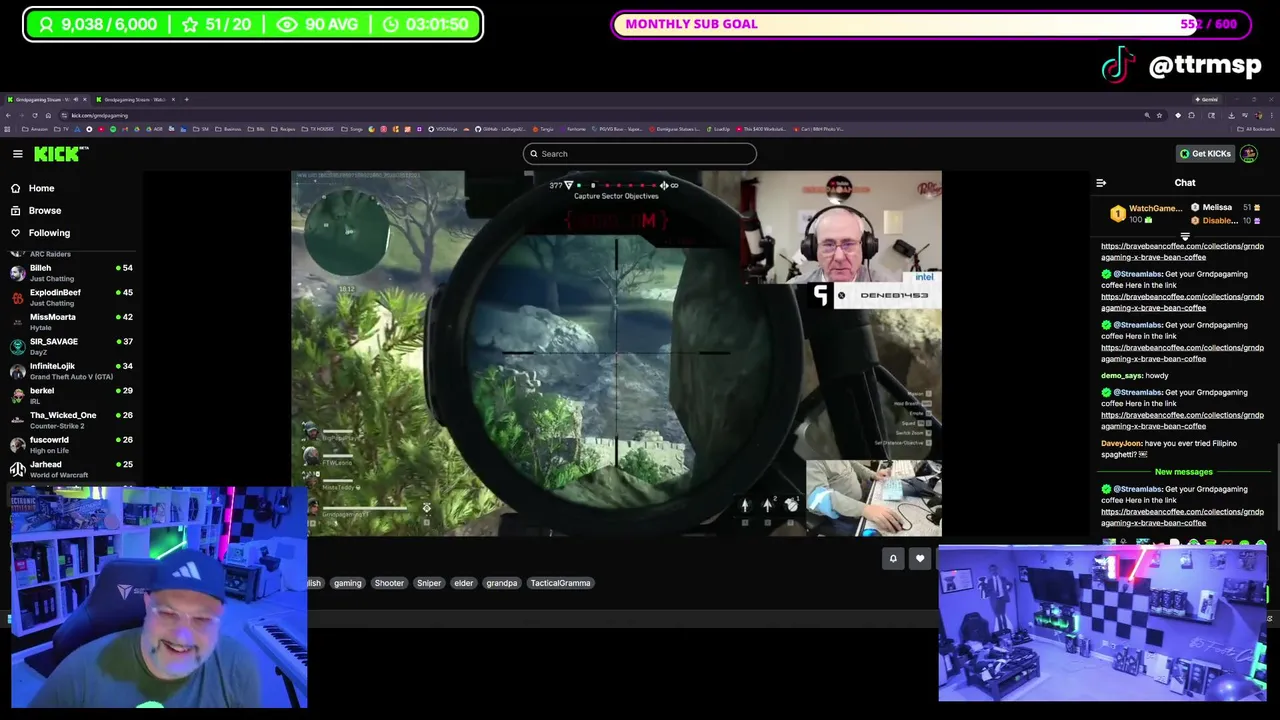Open Jarhead channel in the Following list
Image resolution: width=1280 pixels, height=720 pixels.
click(70, 469)
